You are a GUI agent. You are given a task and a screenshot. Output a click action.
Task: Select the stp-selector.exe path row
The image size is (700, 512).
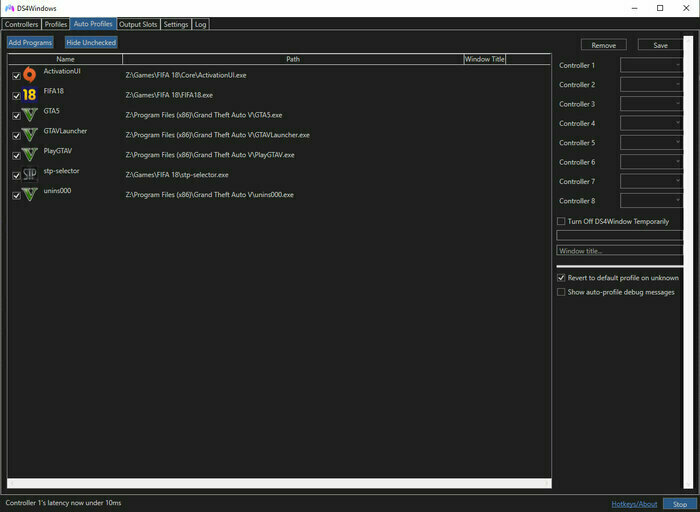pos(177,175)
